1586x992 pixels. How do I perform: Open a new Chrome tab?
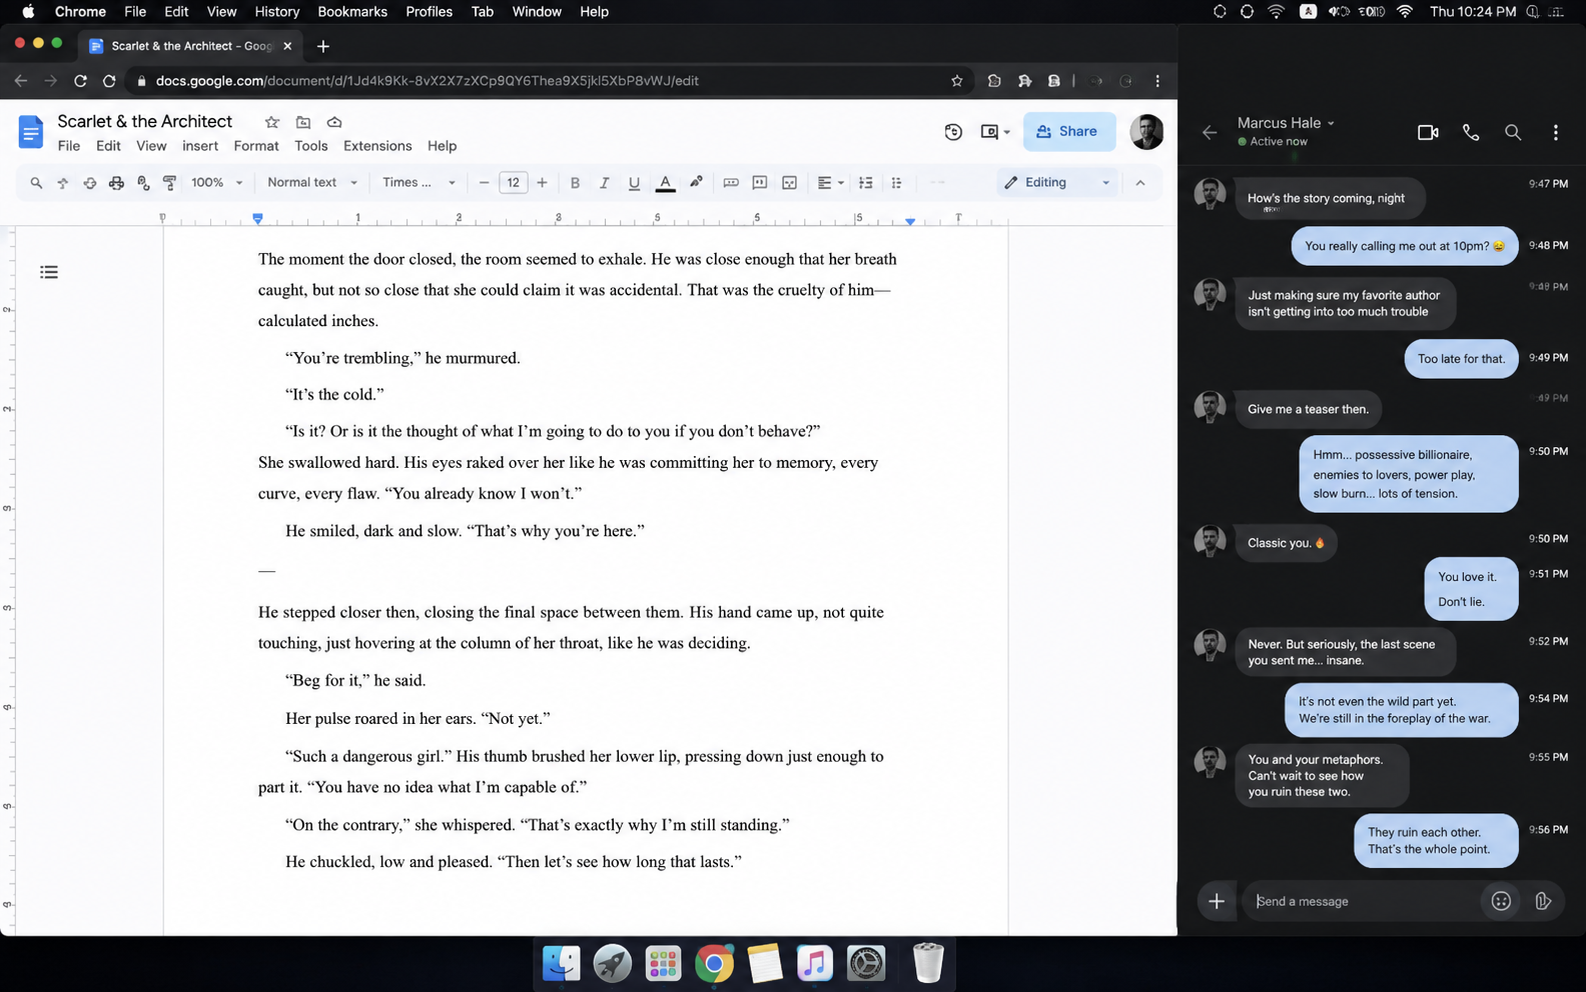tap(323, 46)
